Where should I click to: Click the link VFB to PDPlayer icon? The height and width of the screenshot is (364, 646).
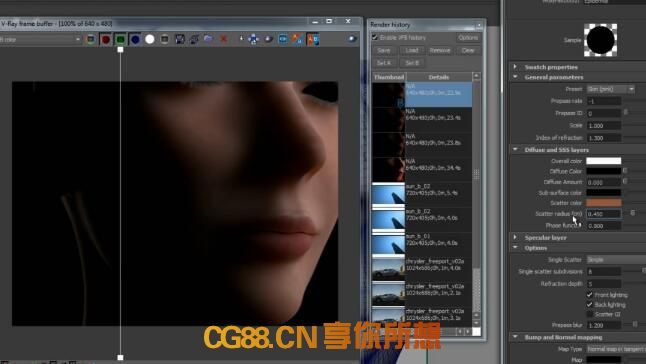click(283, 39)
